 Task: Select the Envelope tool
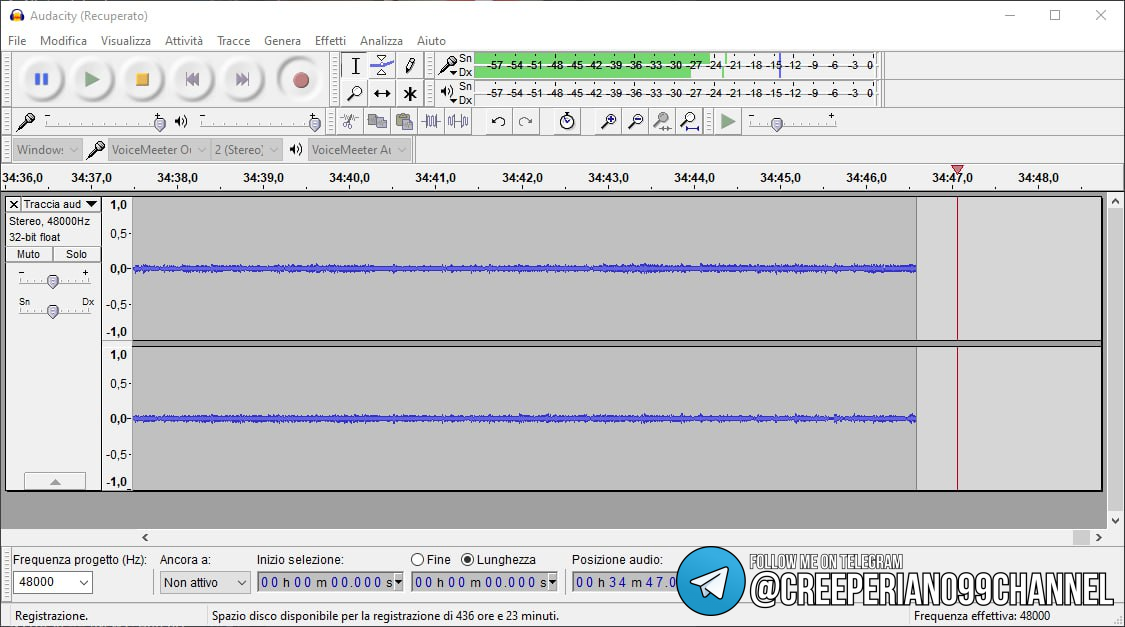click(382, 66)
